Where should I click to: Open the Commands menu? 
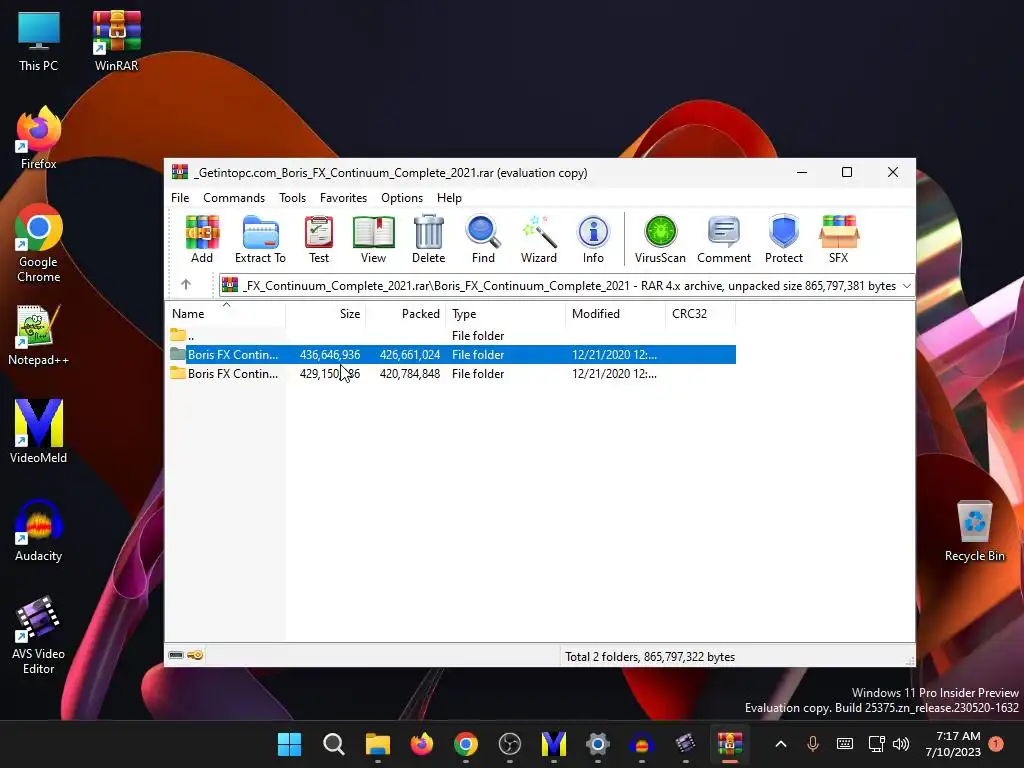[234, 198]
